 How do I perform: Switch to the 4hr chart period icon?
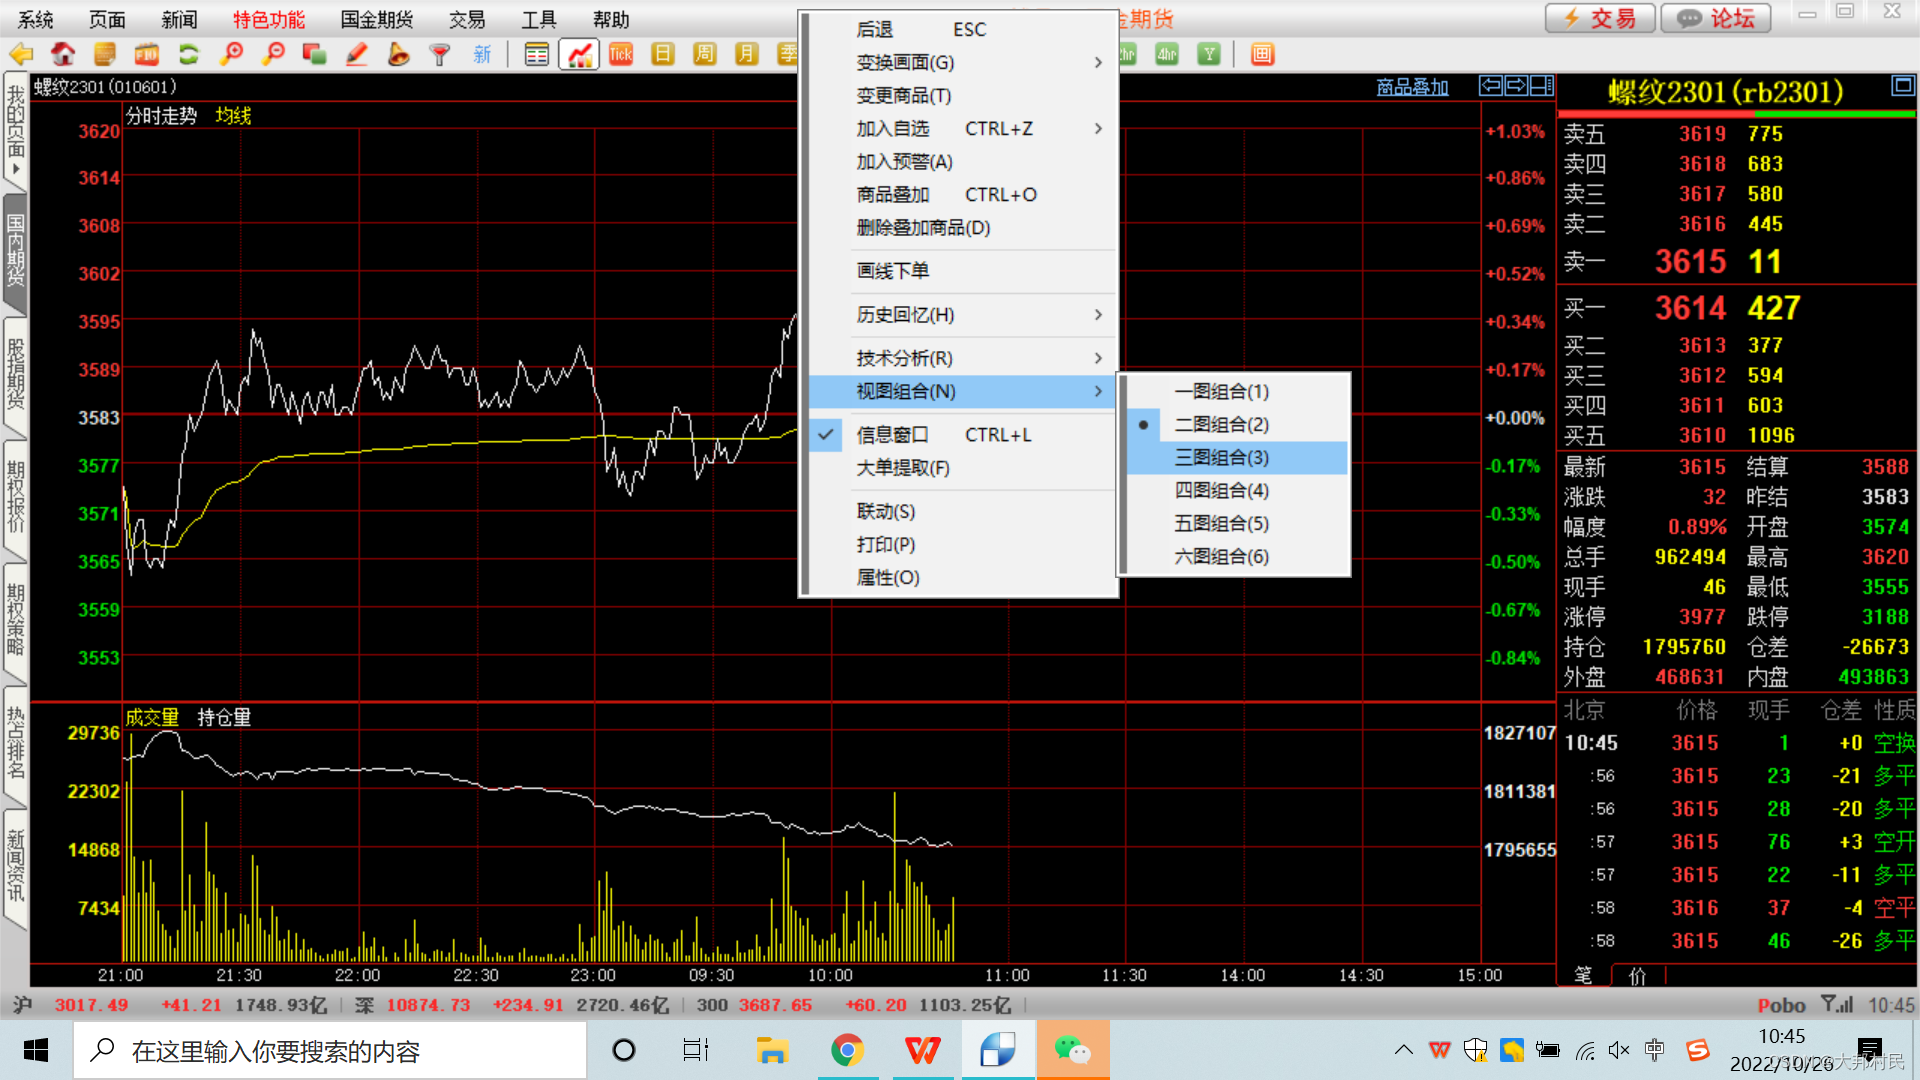pyautogui.click(x=1167, y=55)
